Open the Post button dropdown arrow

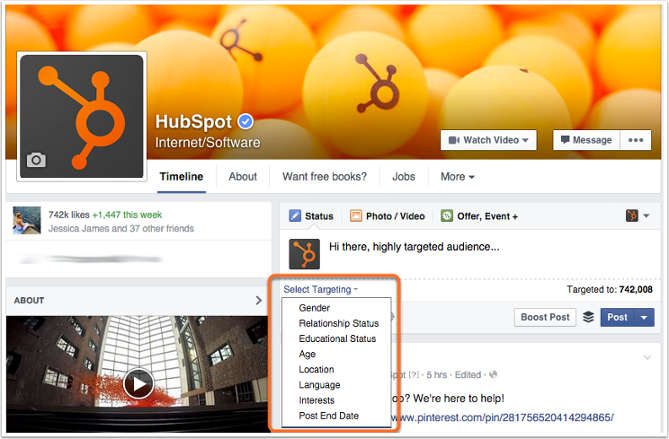click(644, 317)
